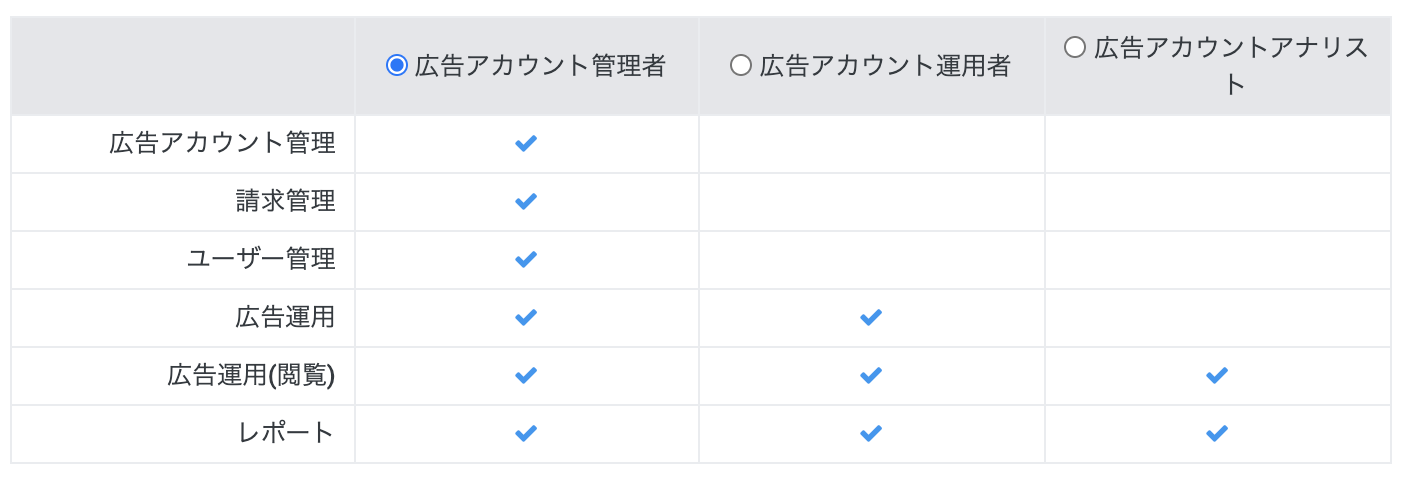Click 運用者 checkmark in 広告運用 row
This screenshot has height=480, width=1404.
coord(871,317)
